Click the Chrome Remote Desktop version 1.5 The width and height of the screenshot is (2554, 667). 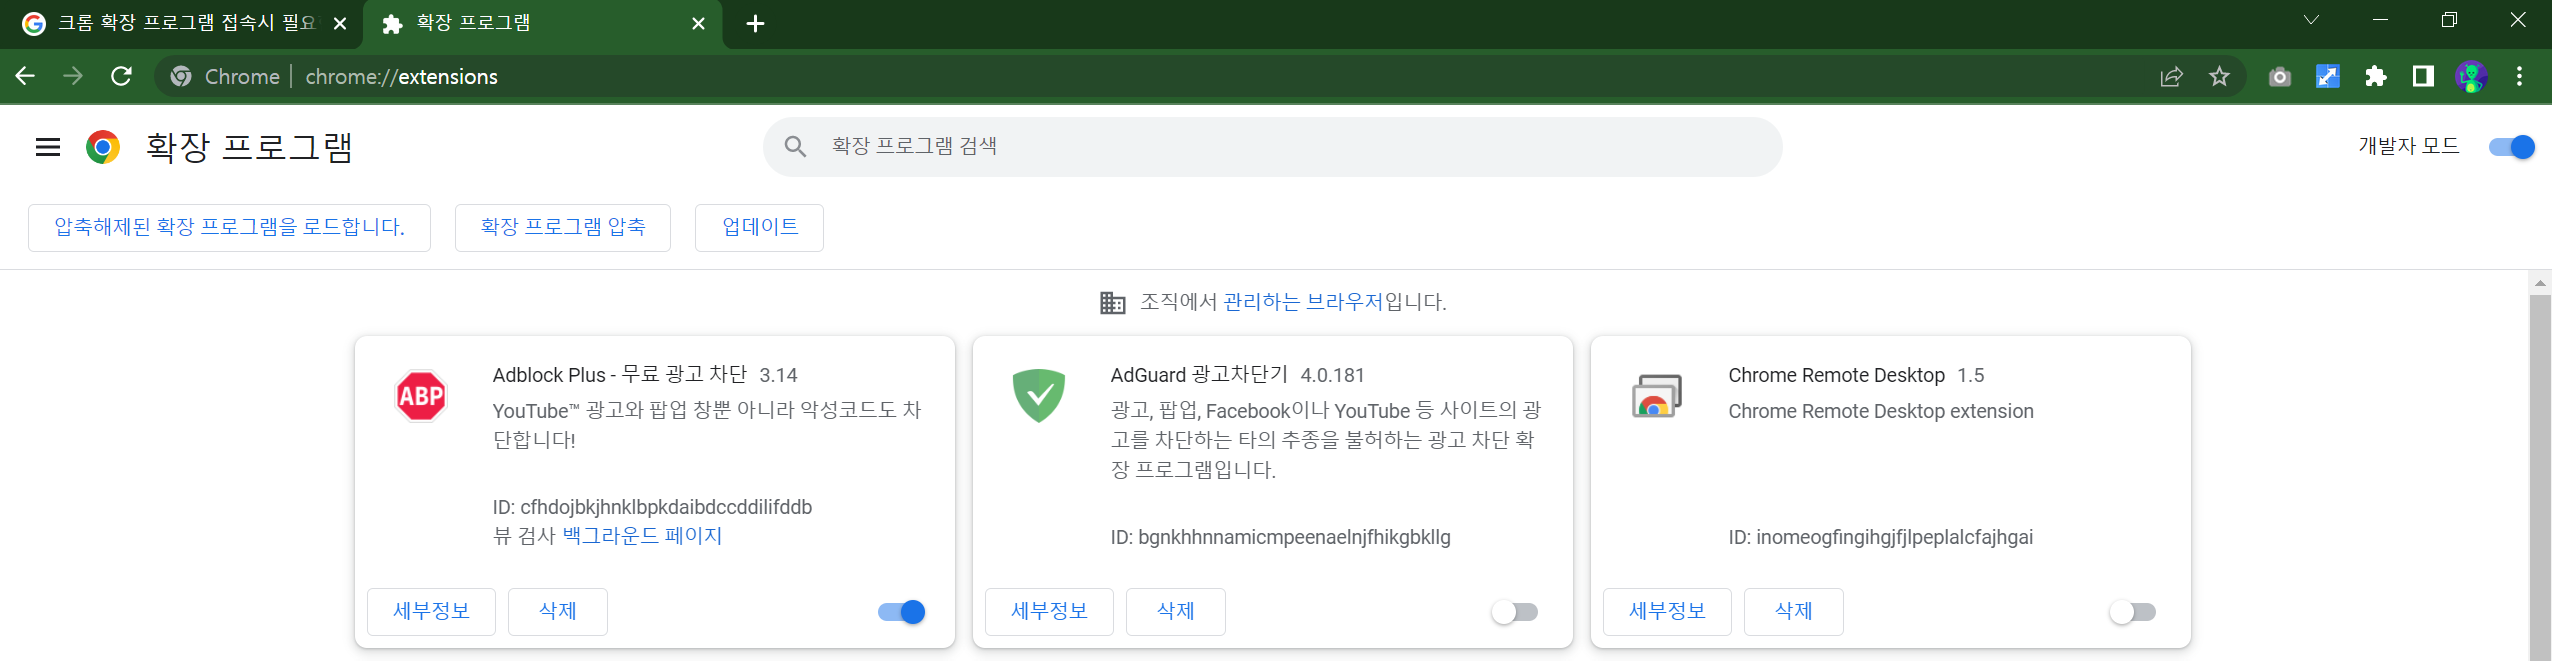1970,376
